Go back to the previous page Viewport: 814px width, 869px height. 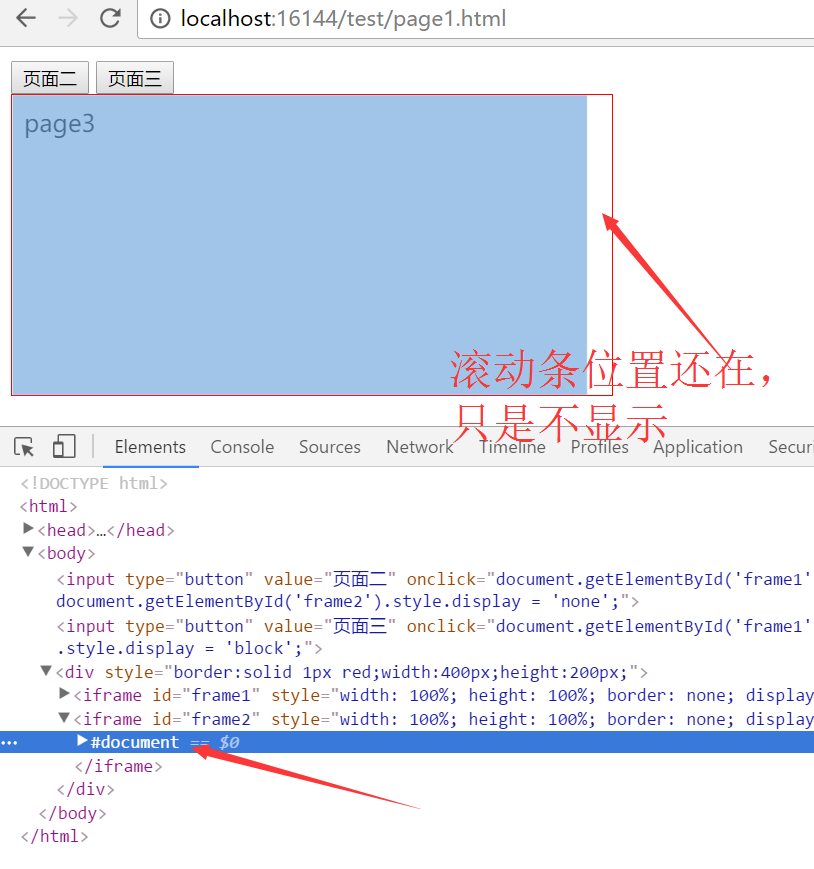[x=25, y=18]
